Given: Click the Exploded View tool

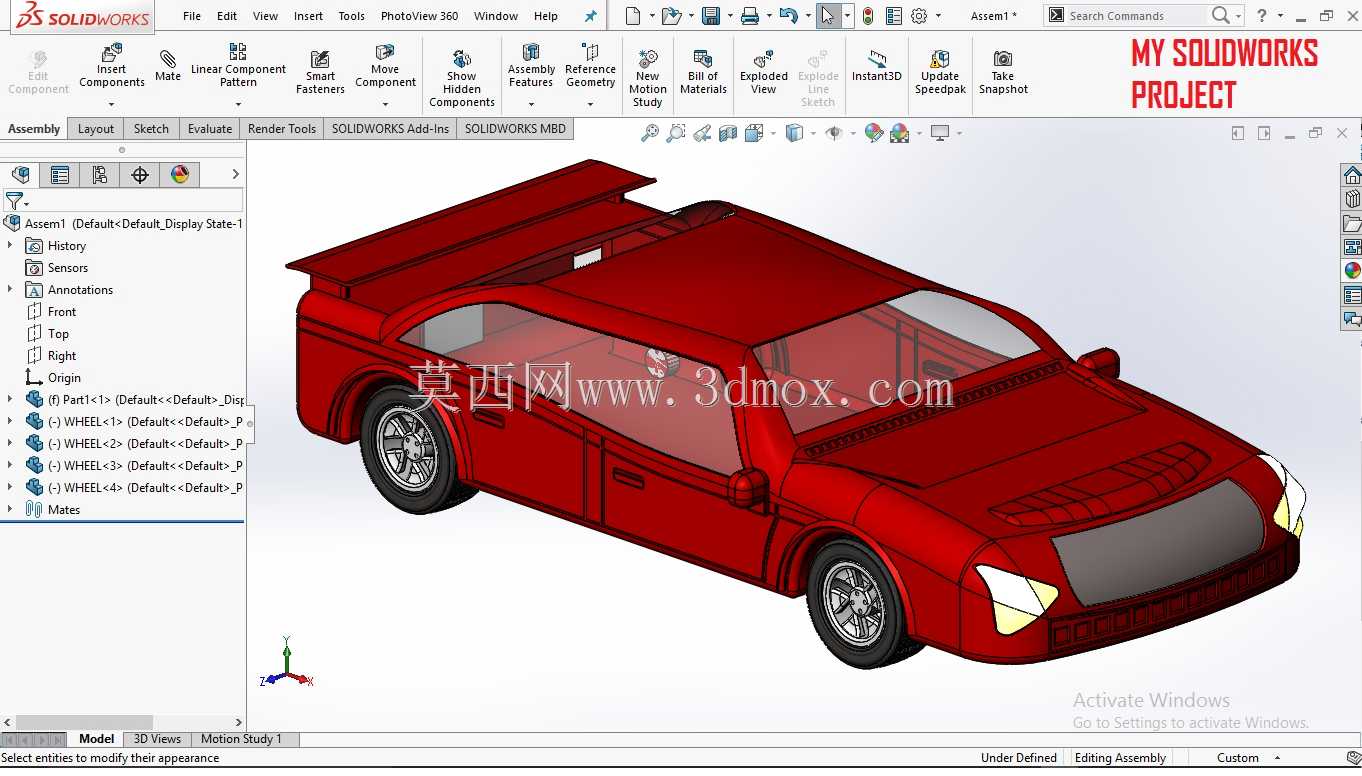Looking at the screenshot, I should tap(764, 72).
